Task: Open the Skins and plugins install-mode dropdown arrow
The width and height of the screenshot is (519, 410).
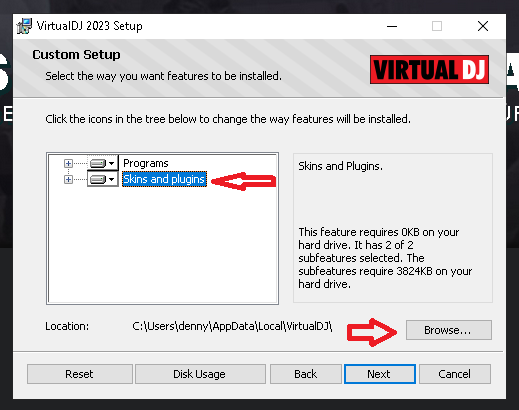Action: tap(112, 179)
